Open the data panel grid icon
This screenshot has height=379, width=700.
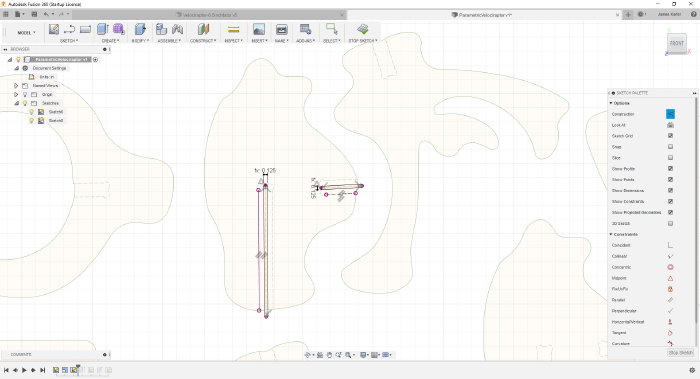[6, 14]
